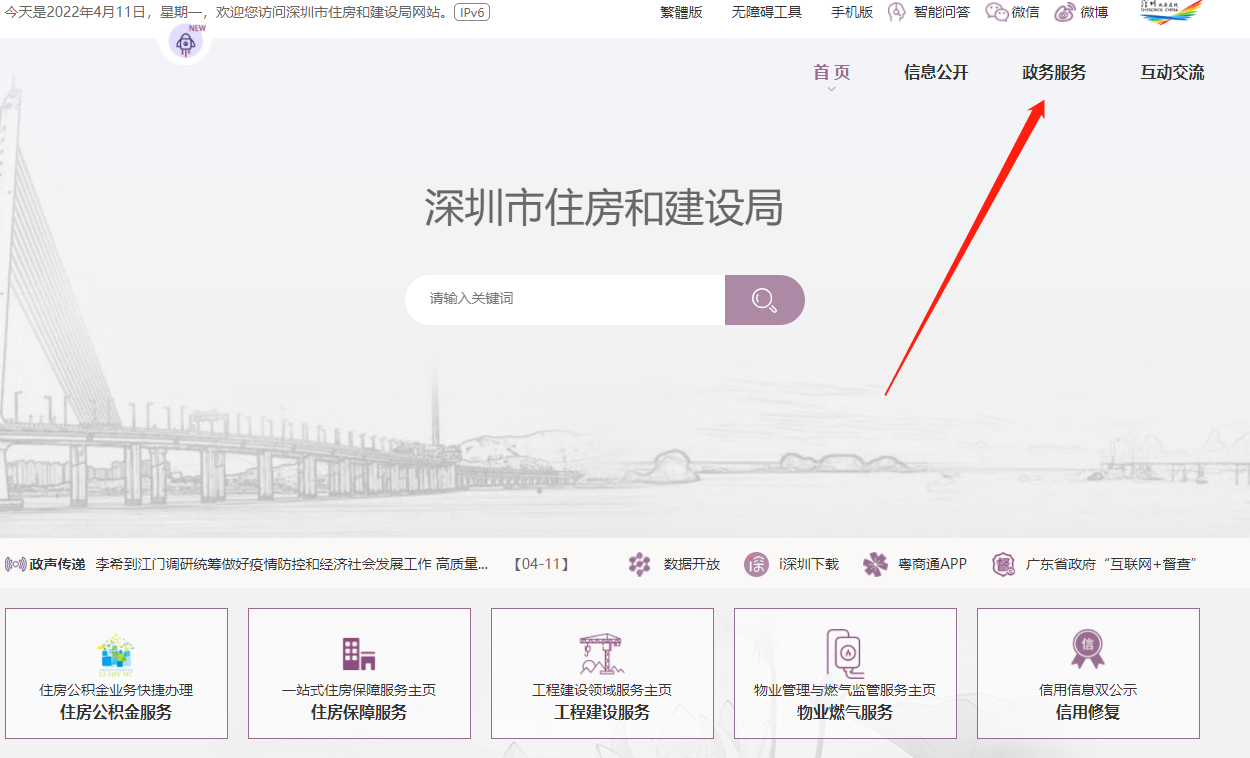Viewport: 1250px width, 758px height.
Task: Expand the 首页 dropdown chevron
Action: (831, 89)
